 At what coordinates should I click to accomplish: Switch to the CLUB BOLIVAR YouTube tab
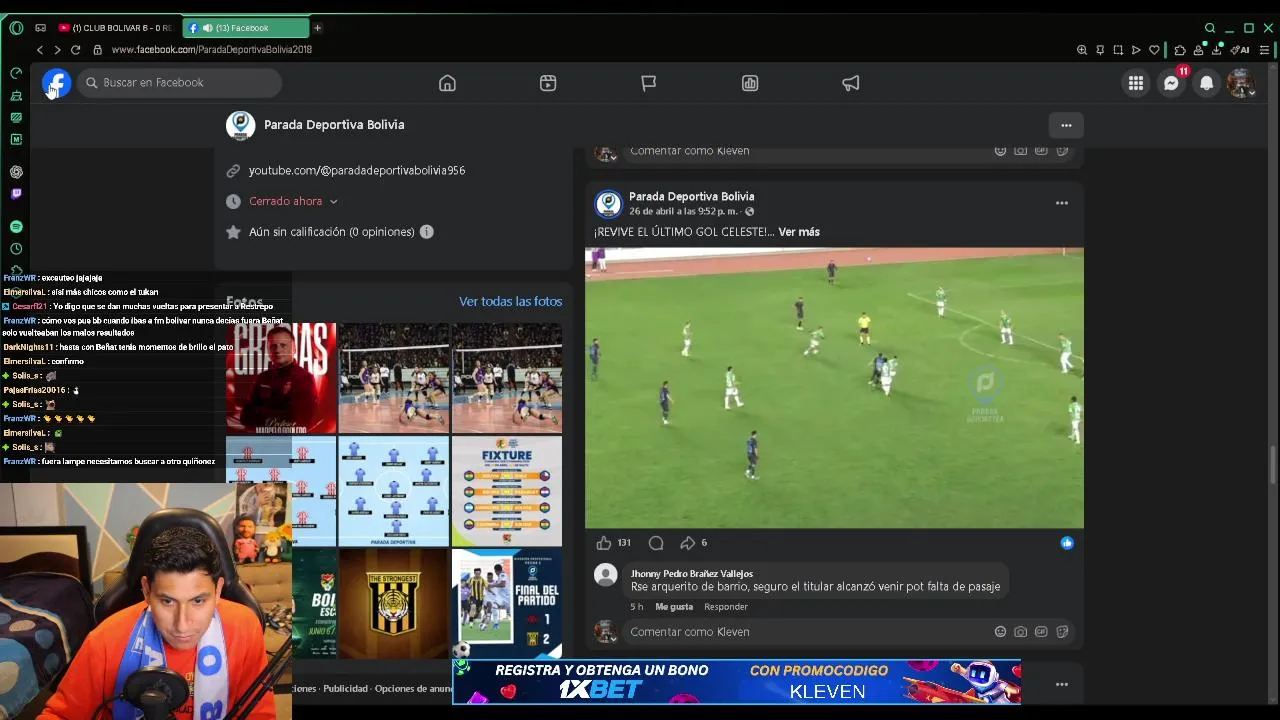click(x=114, y=28)
